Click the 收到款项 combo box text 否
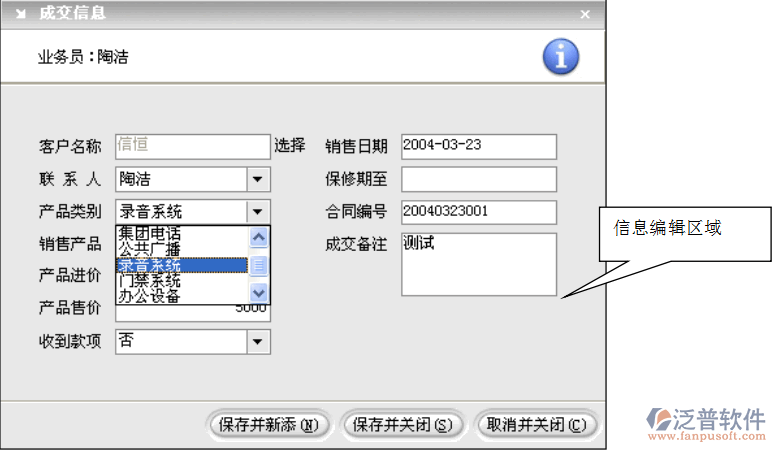Viewport: 776px width, 452px height. [126, 340]
